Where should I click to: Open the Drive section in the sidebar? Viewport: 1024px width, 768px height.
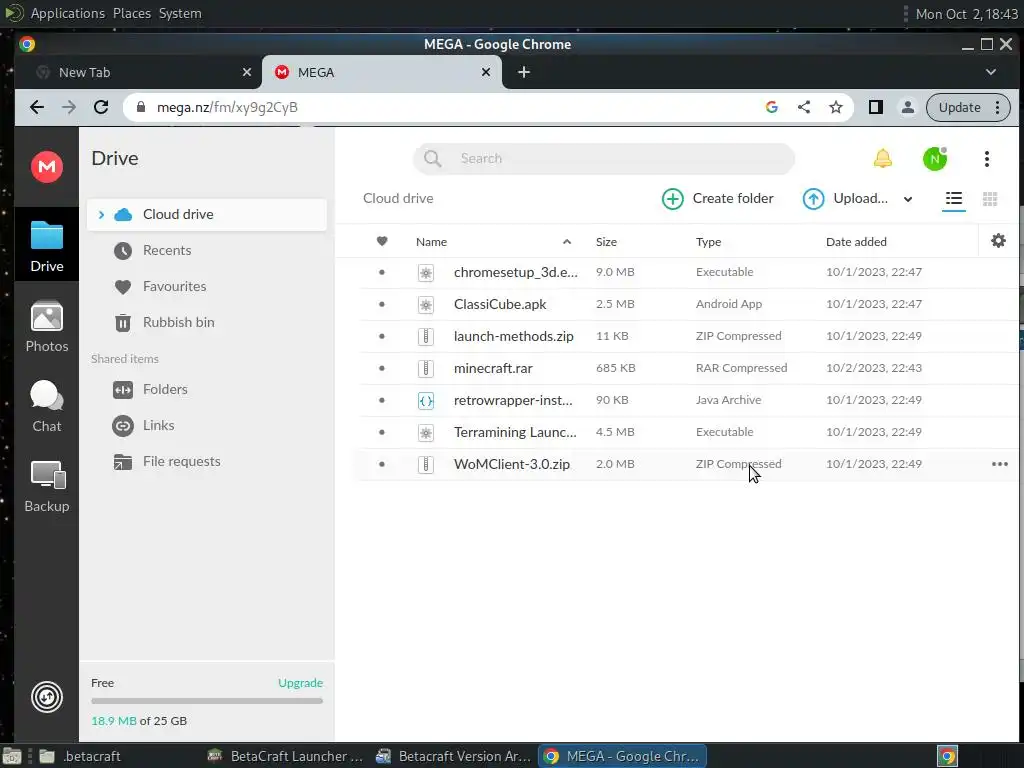(46, 246)
